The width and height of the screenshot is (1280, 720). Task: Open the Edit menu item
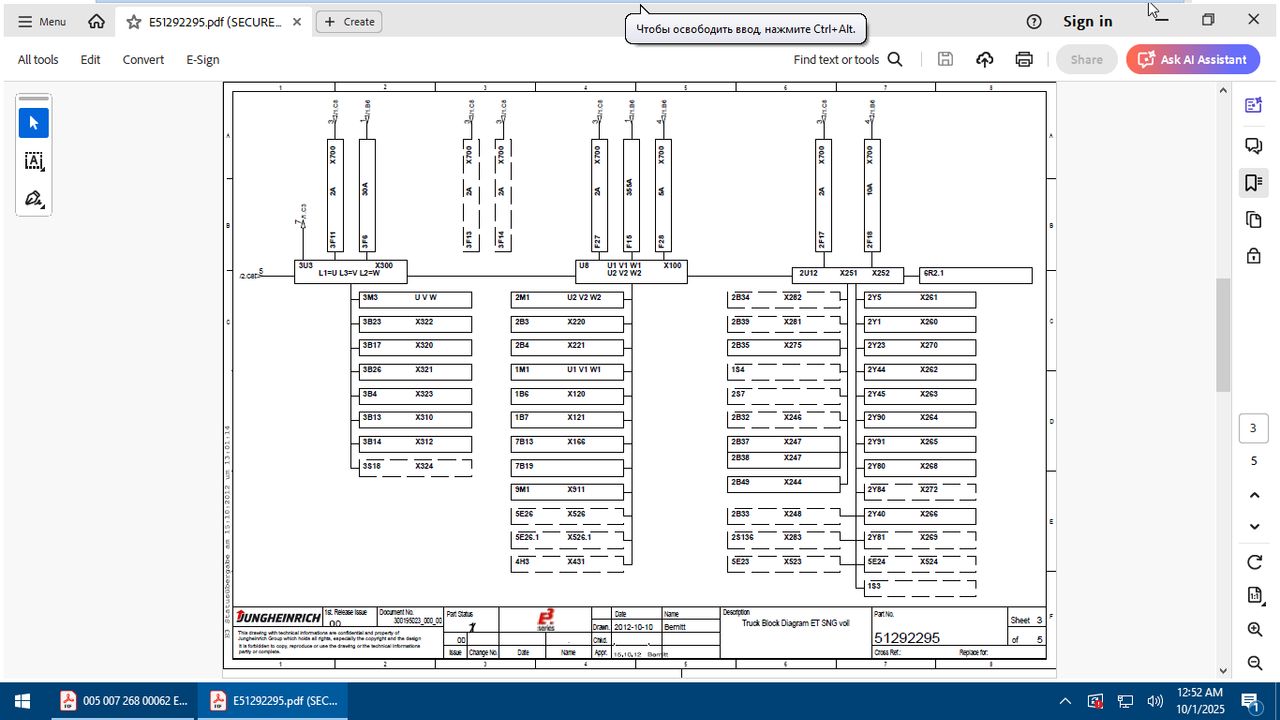90,59
